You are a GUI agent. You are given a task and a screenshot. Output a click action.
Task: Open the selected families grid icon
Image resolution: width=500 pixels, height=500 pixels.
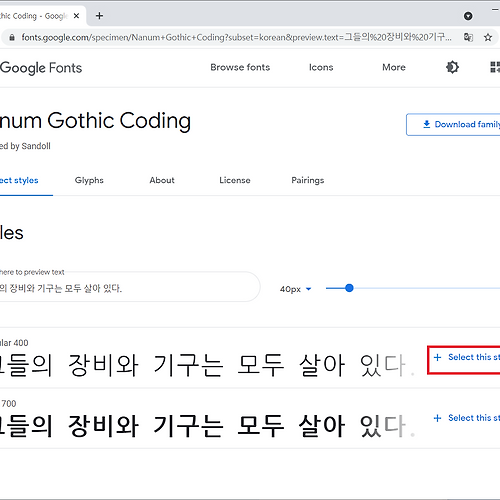coord(495,67)
